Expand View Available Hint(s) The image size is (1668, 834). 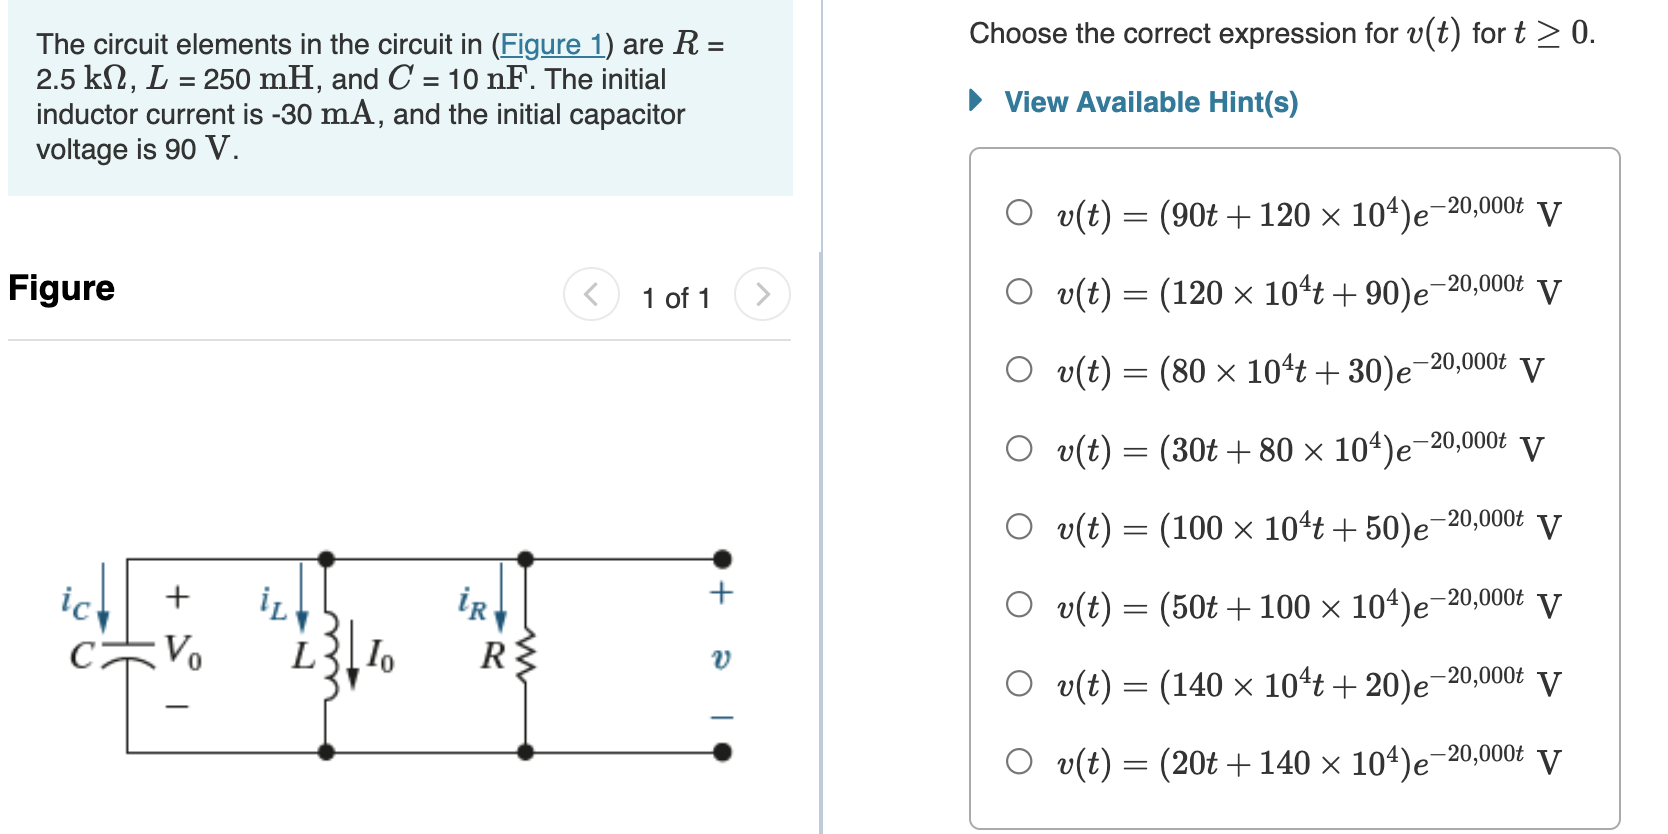point(1150,101)
